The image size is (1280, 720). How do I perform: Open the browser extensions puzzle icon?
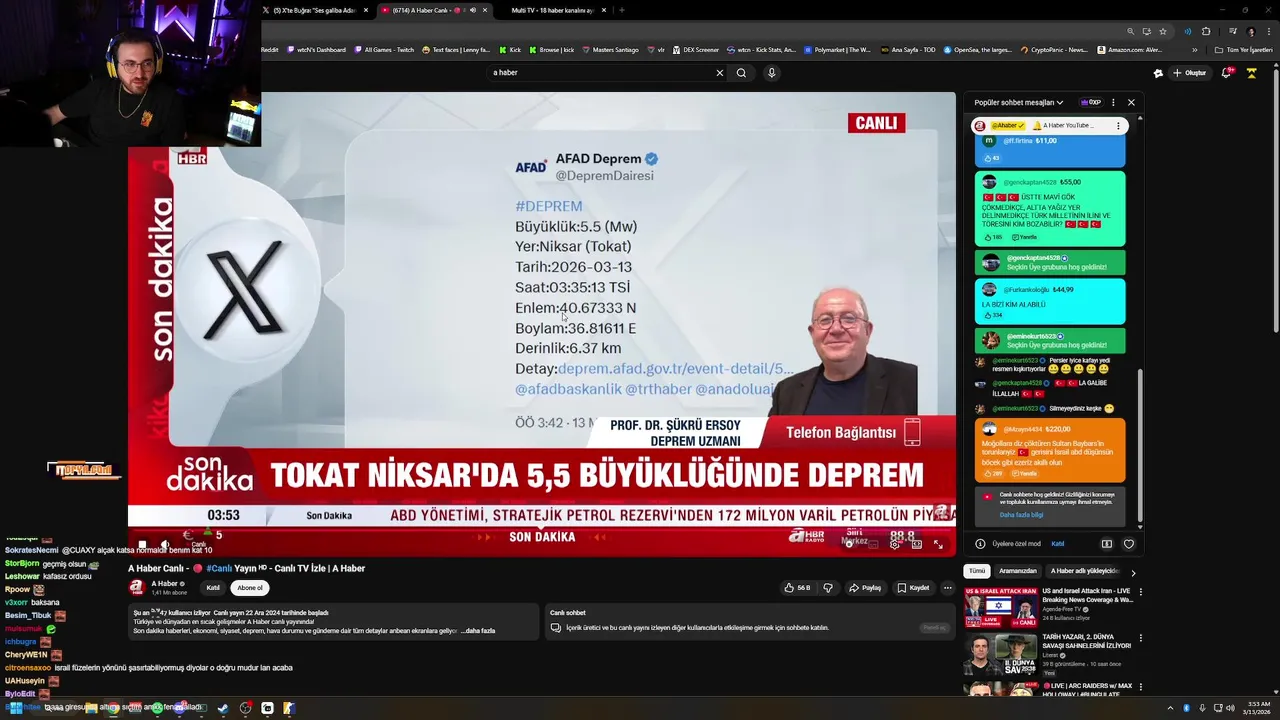click(1206, 31)
